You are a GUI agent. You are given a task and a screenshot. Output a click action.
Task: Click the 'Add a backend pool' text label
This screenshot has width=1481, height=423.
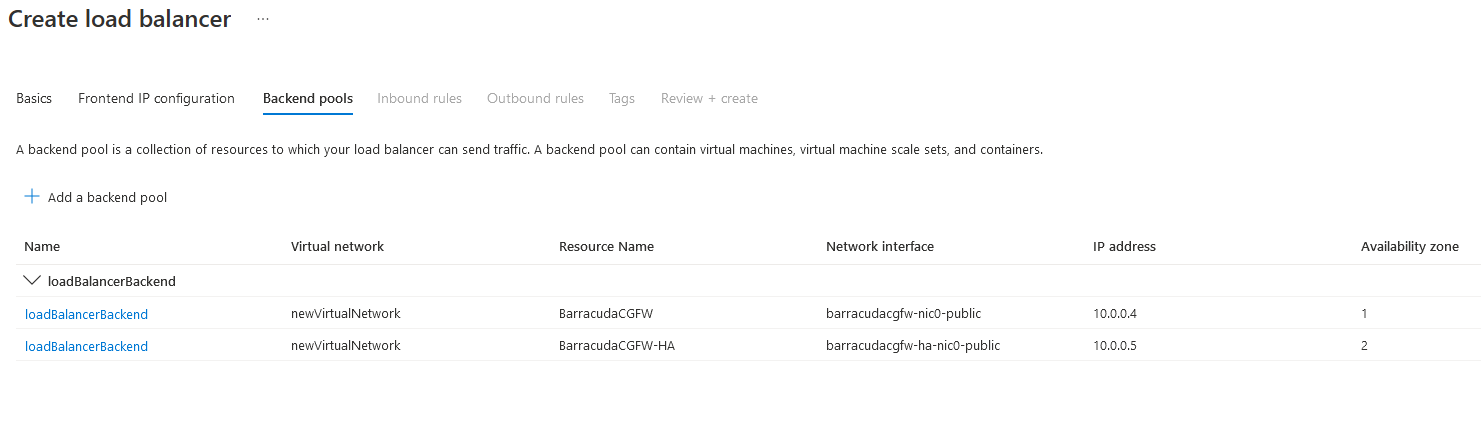click(107, 197)
